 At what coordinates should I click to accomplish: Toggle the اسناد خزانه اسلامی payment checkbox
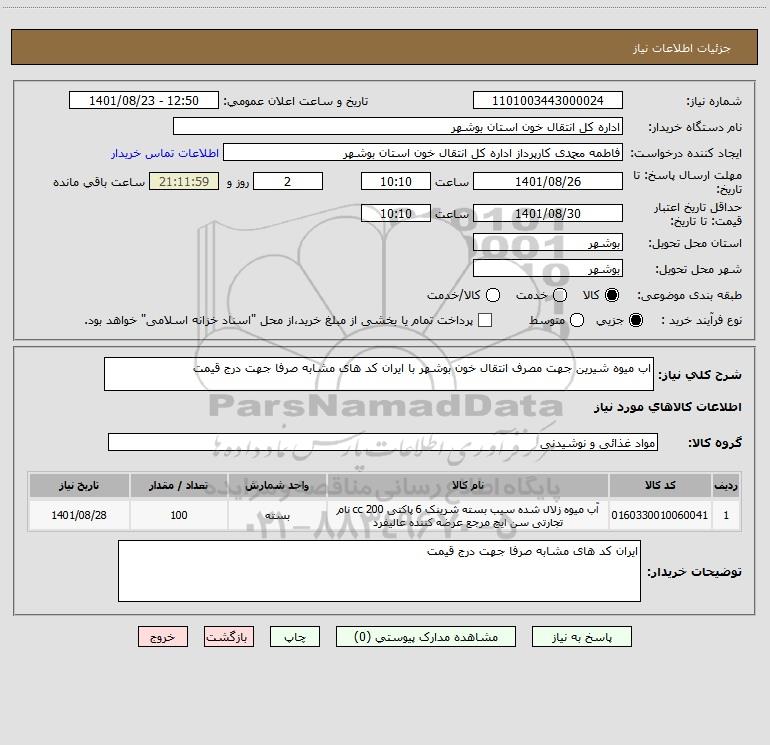click(485, 320)
